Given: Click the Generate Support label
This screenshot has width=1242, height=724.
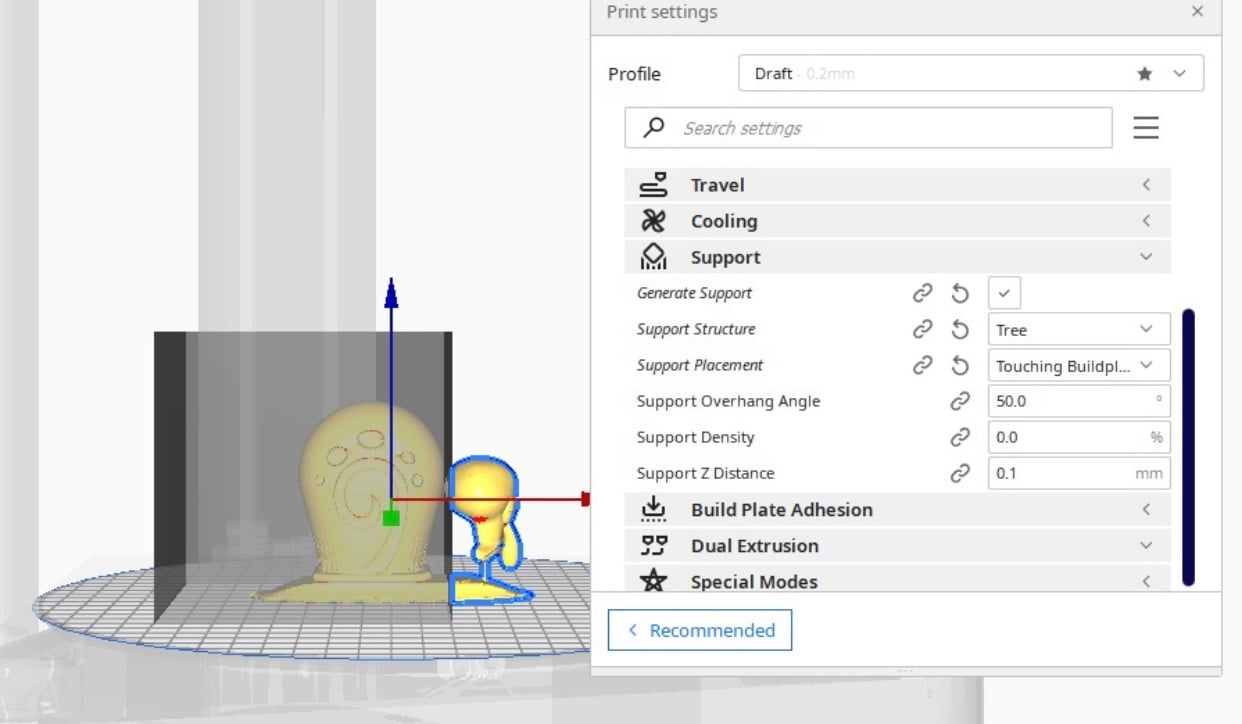Looking at the screenshot, I should pyautogui.click(x=694, y=293).
